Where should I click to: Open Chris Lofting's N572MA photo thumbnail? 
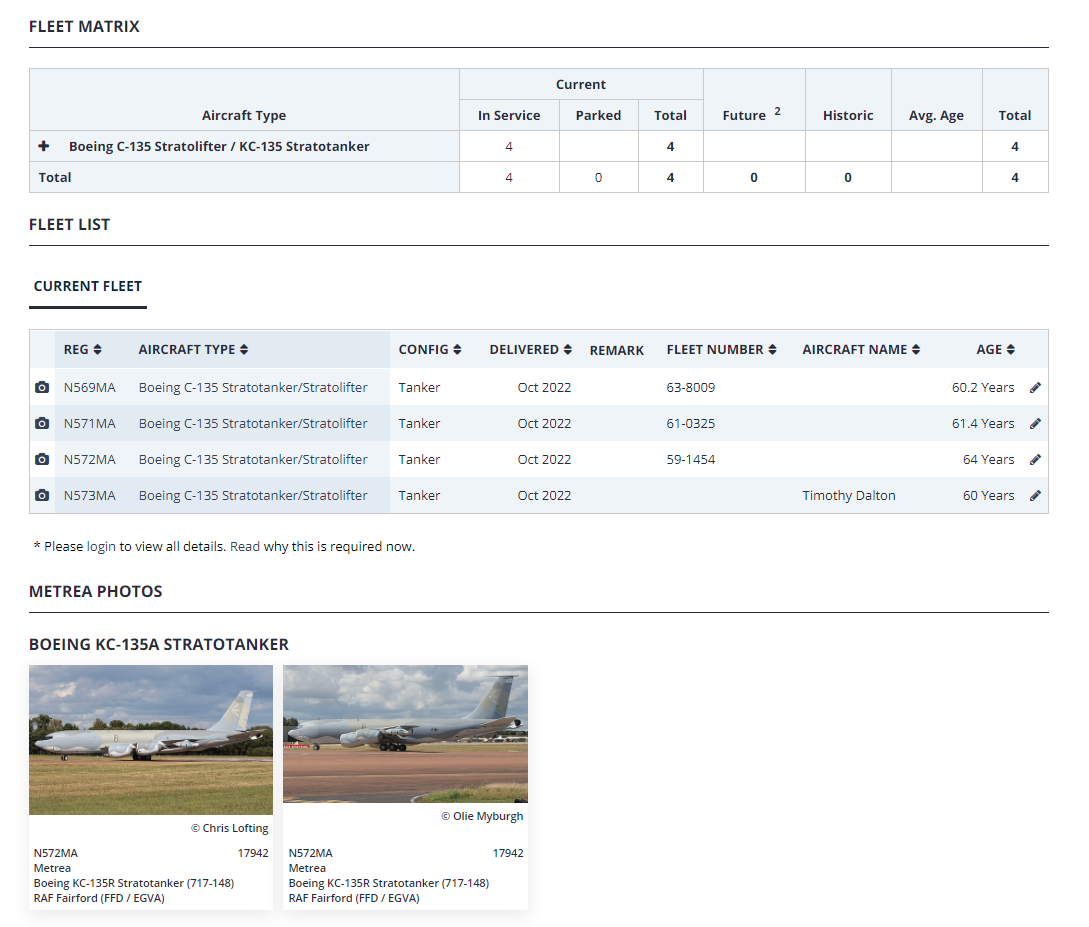coord(151,740)
